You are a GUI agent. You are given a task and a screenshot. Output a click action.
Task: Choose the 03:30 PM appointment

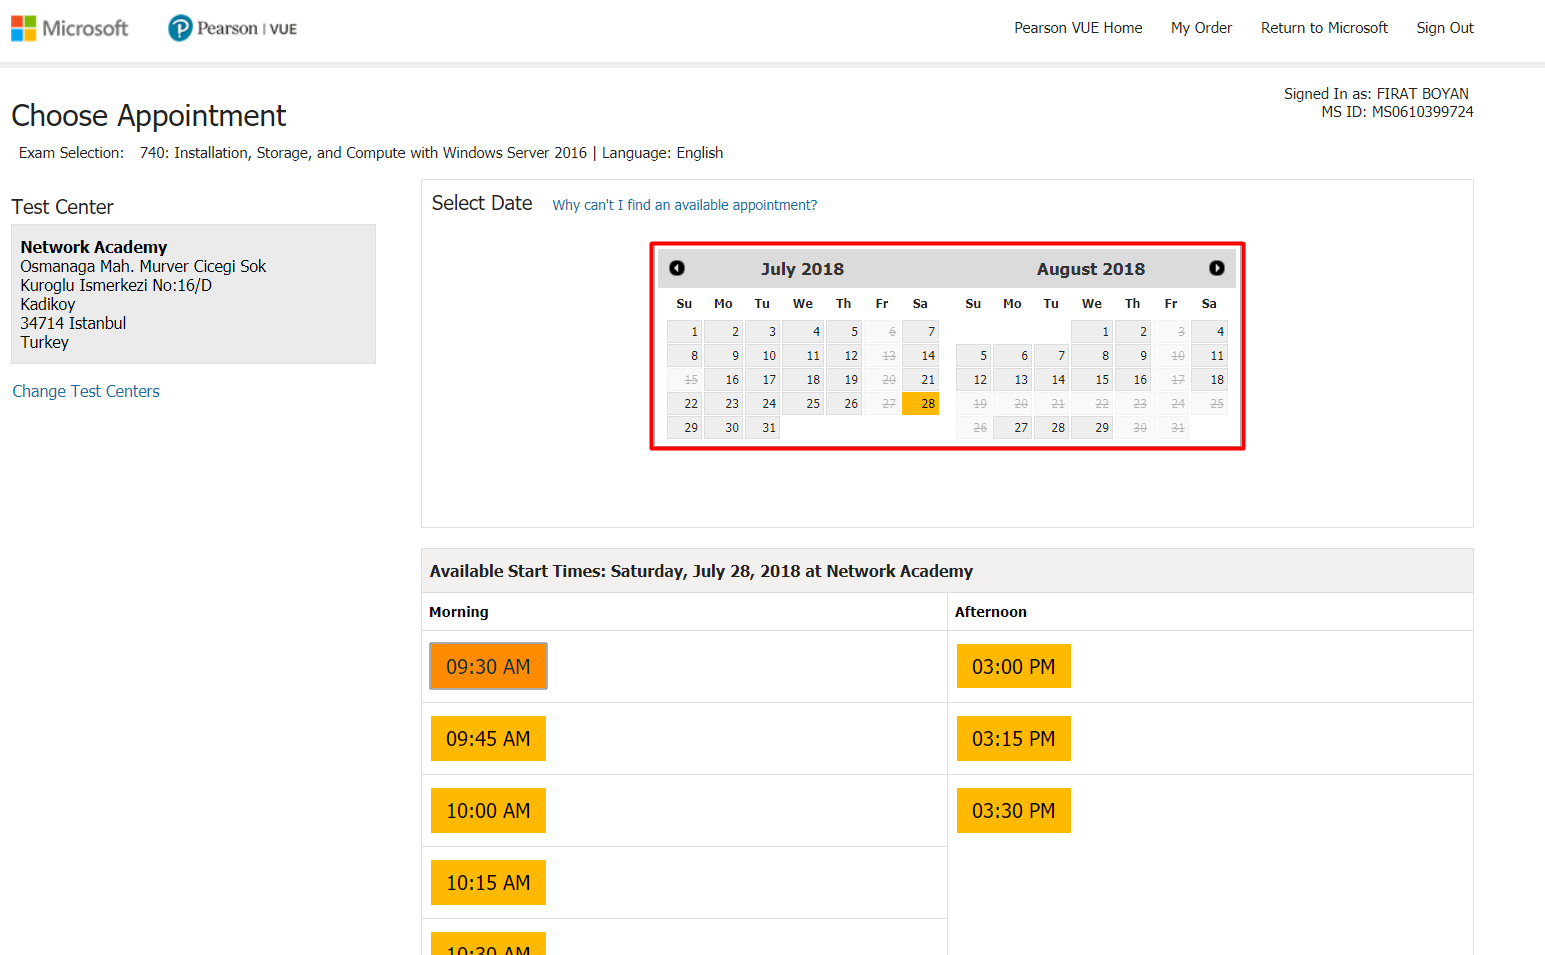pos(1014,810)
